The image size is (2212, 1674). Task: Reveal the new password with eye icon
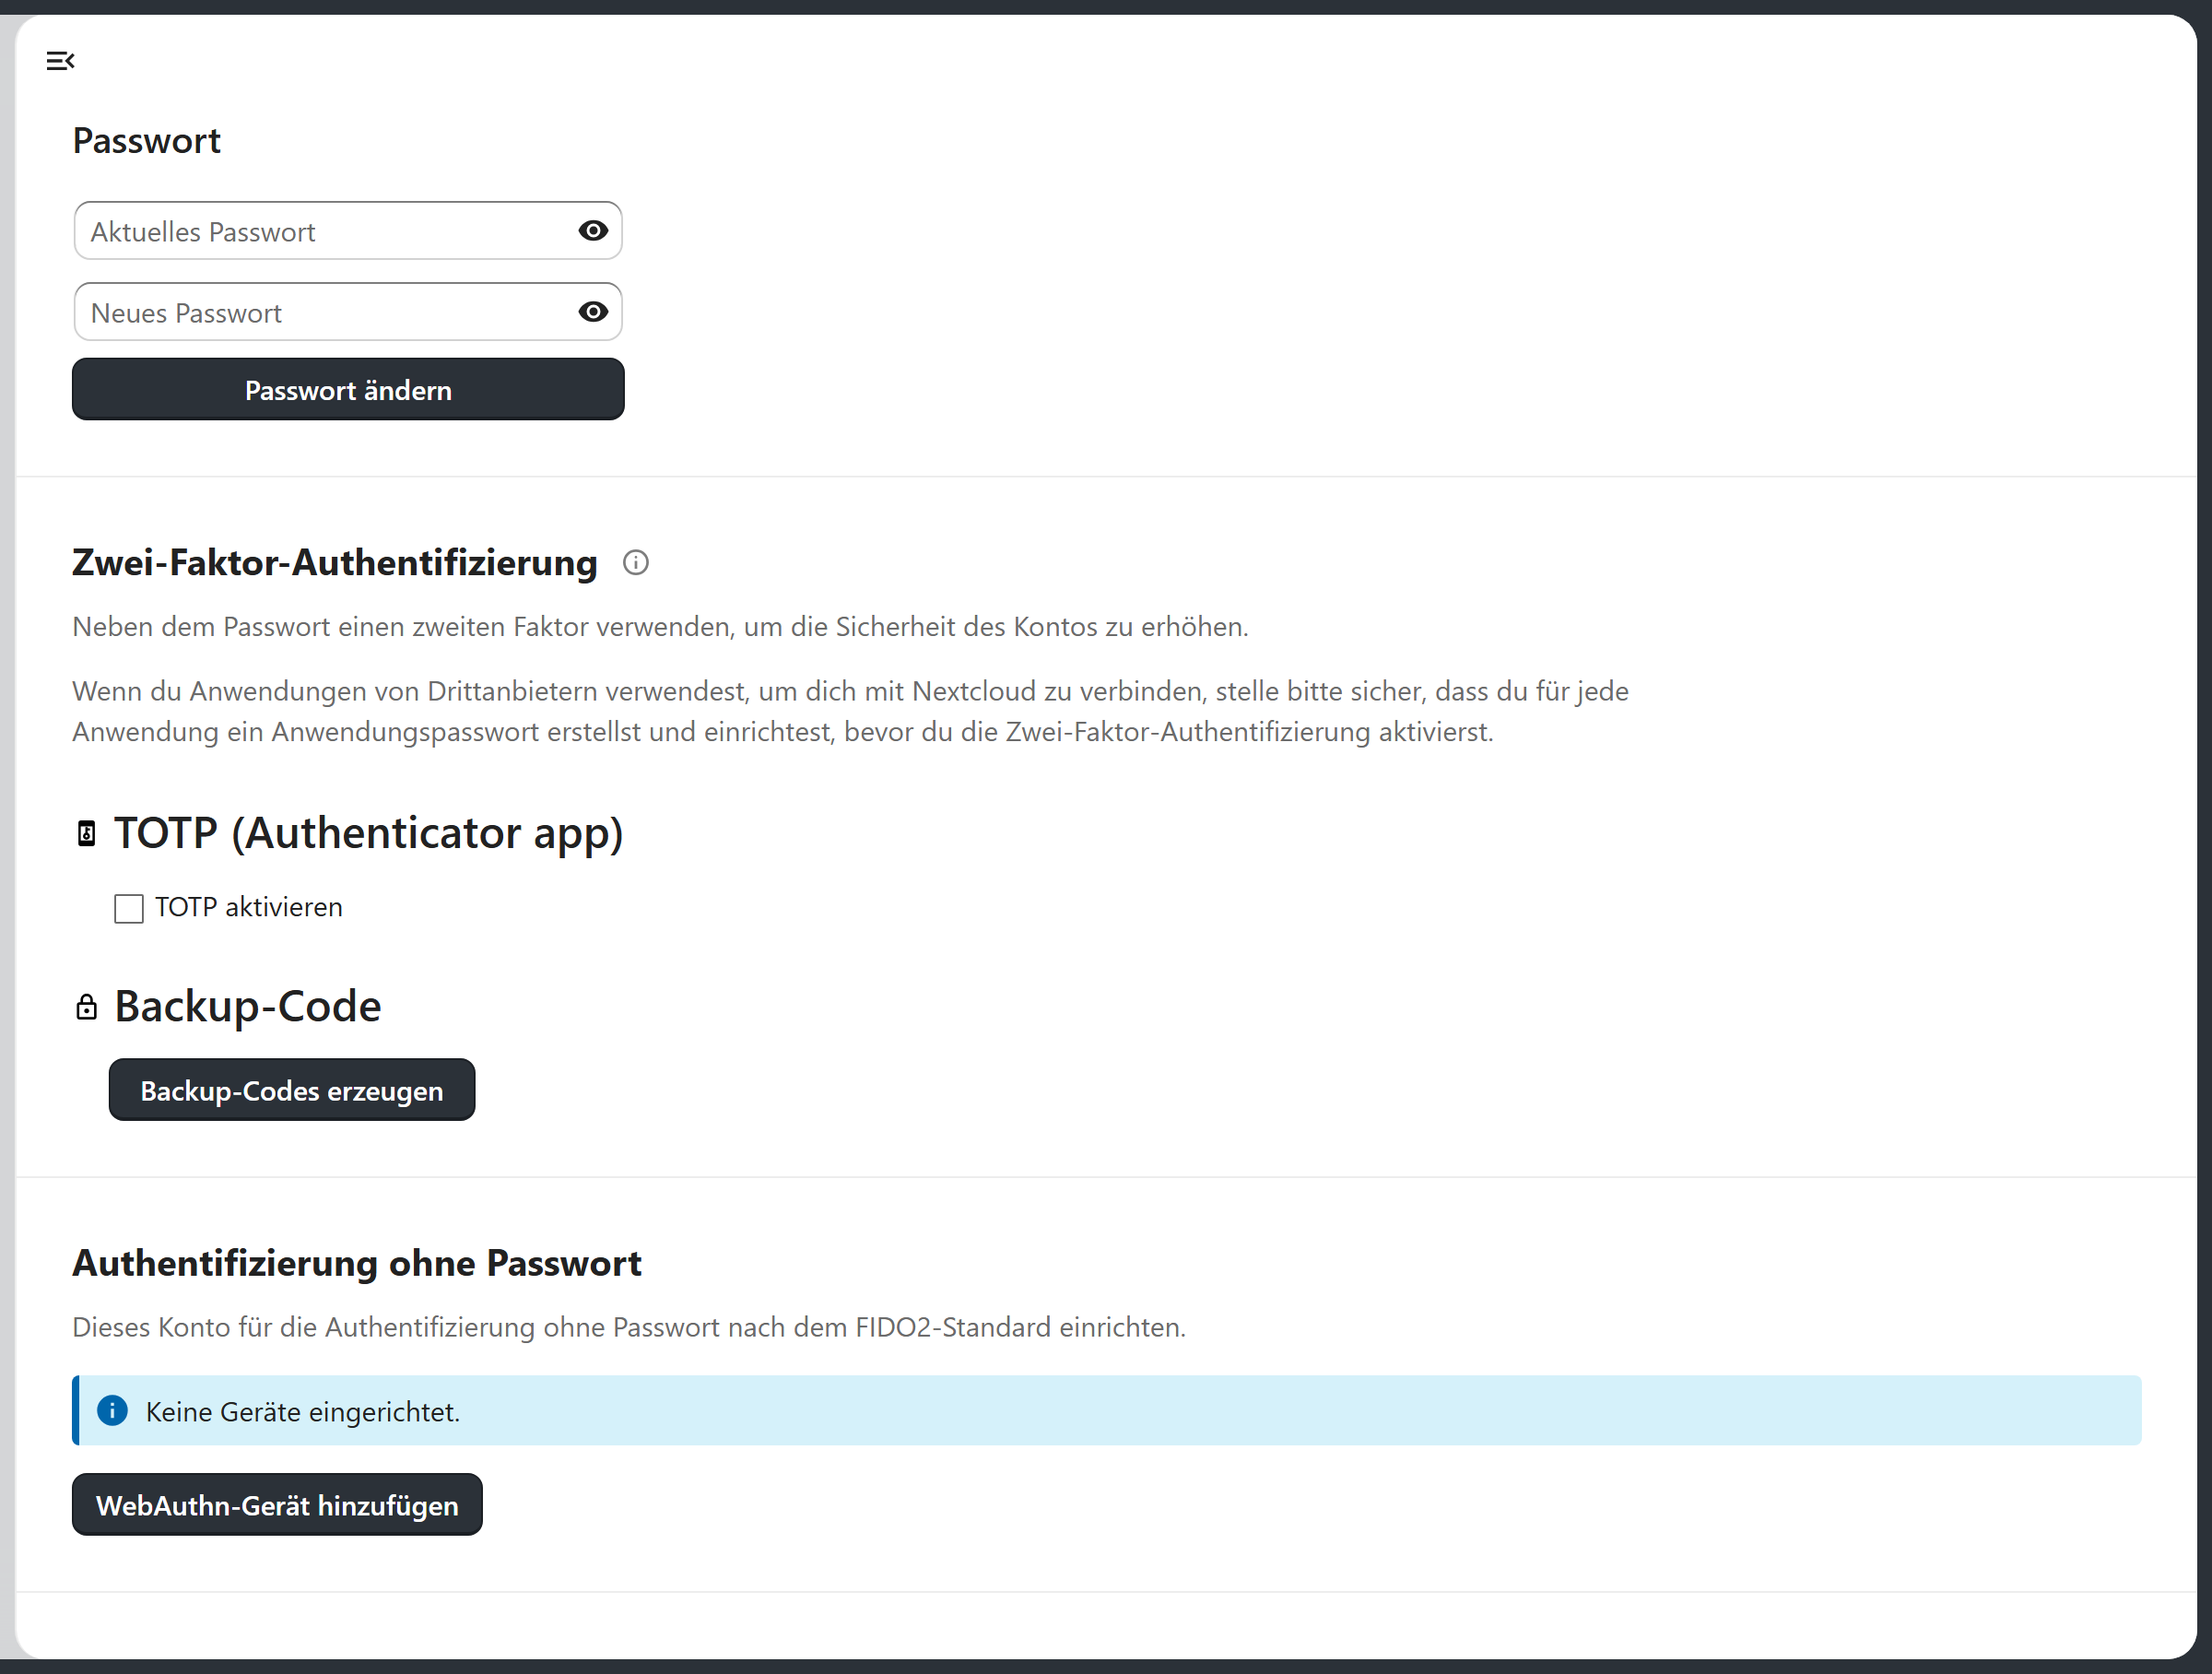pyautogui.click(x=593, y=312)
